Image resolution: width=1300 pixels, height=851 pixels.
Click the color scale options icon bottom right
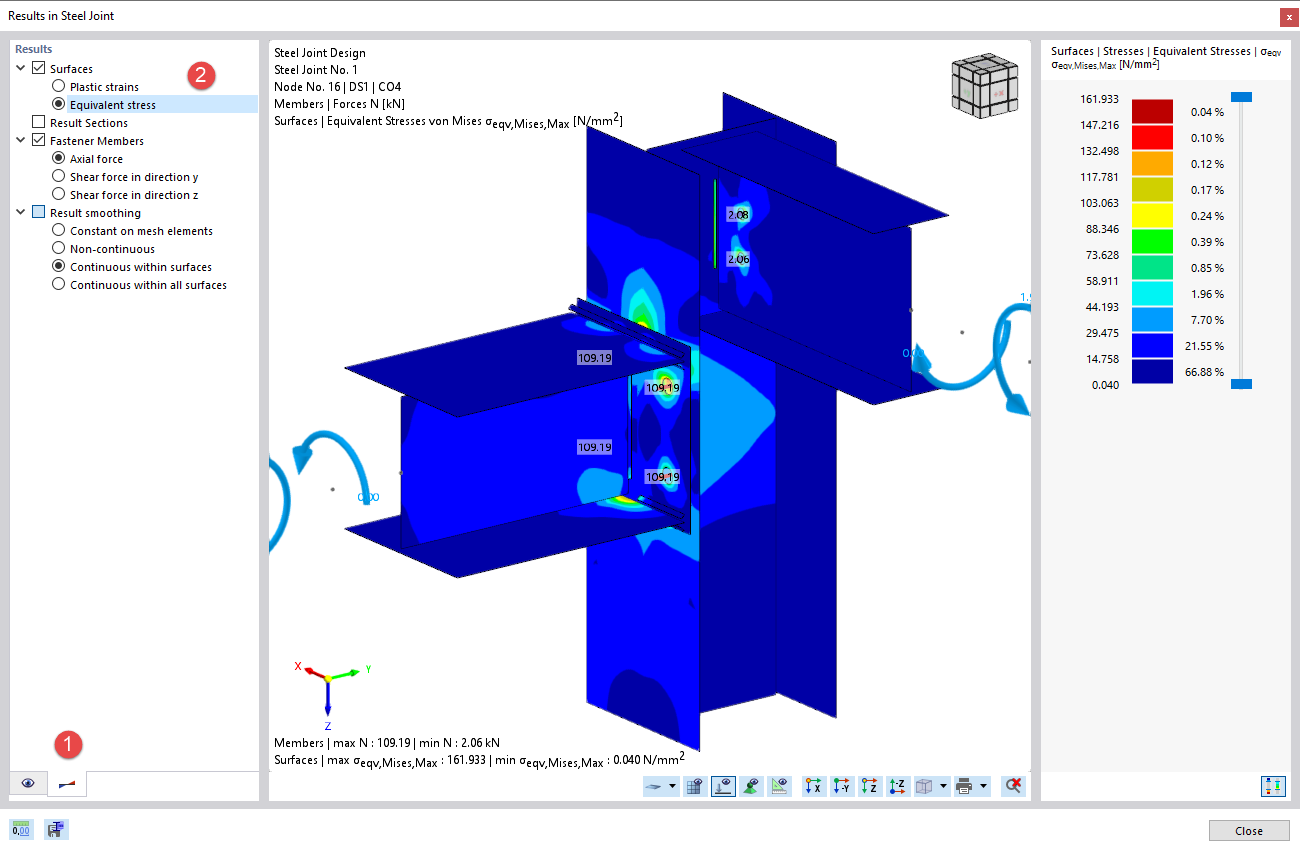(x=1274, y=787)
